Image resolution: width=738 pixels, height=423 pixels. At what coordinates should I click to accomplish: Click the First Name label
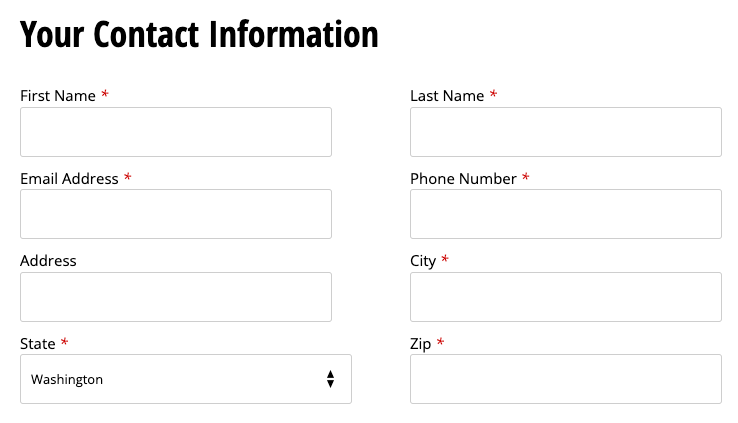58,96
